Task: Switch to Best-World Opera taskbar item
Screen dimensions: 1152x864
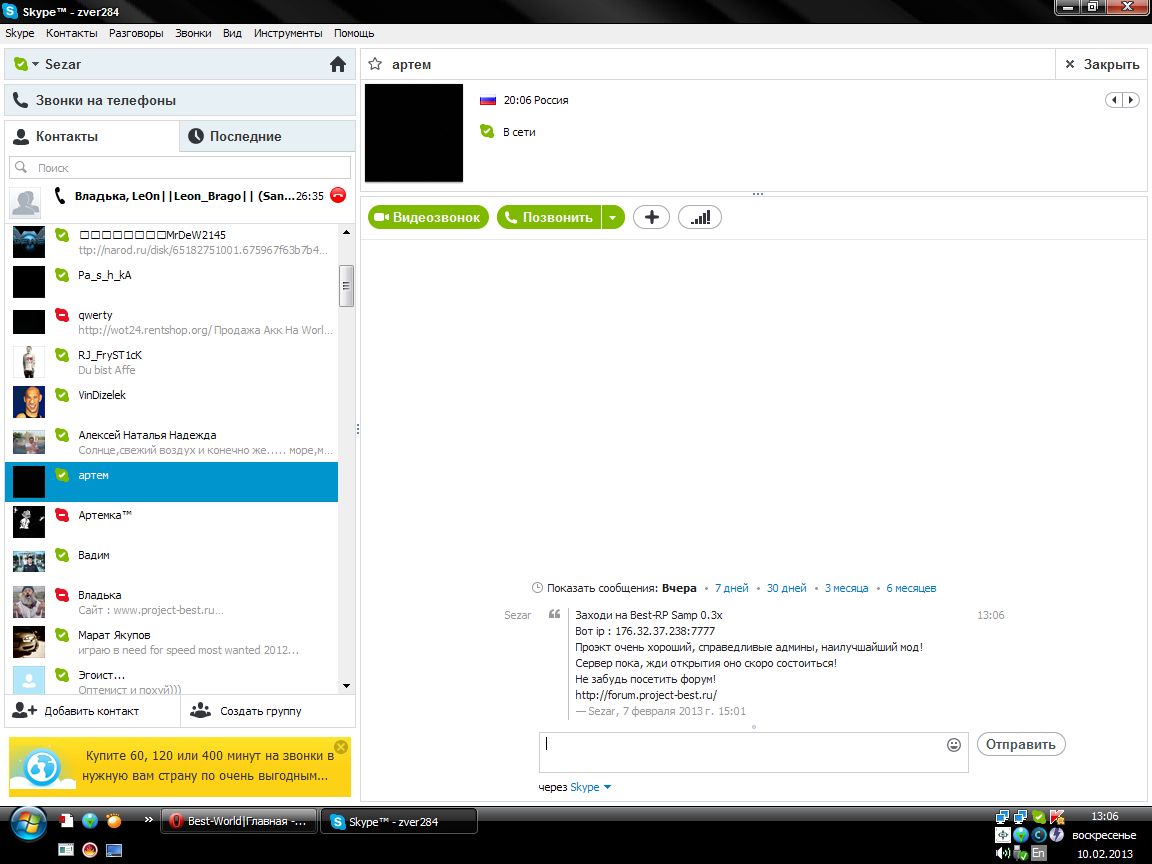Action: [x=240, y=821]
